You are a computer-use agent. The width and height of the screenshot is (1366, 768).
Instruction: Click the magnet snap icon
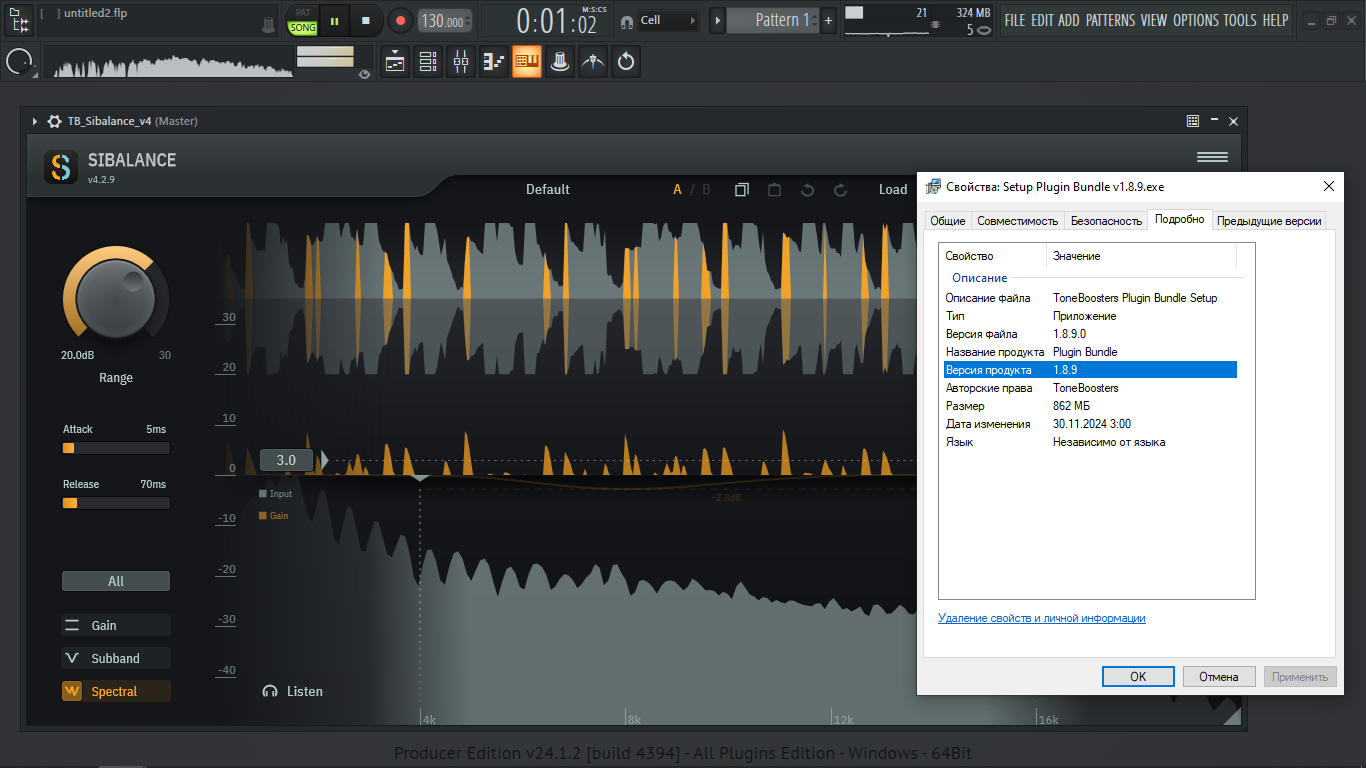click(626, 21)
